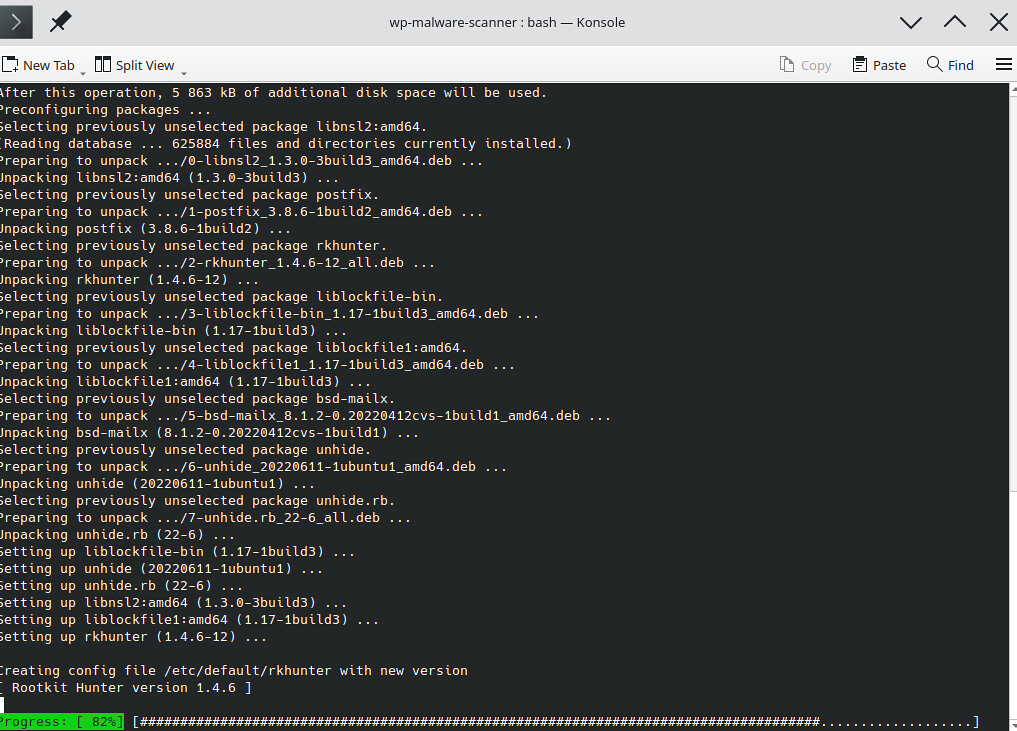Pin window with the pushpin icon
The height and width of the screenshot is (731, 1017).
[x=60, y=22]
